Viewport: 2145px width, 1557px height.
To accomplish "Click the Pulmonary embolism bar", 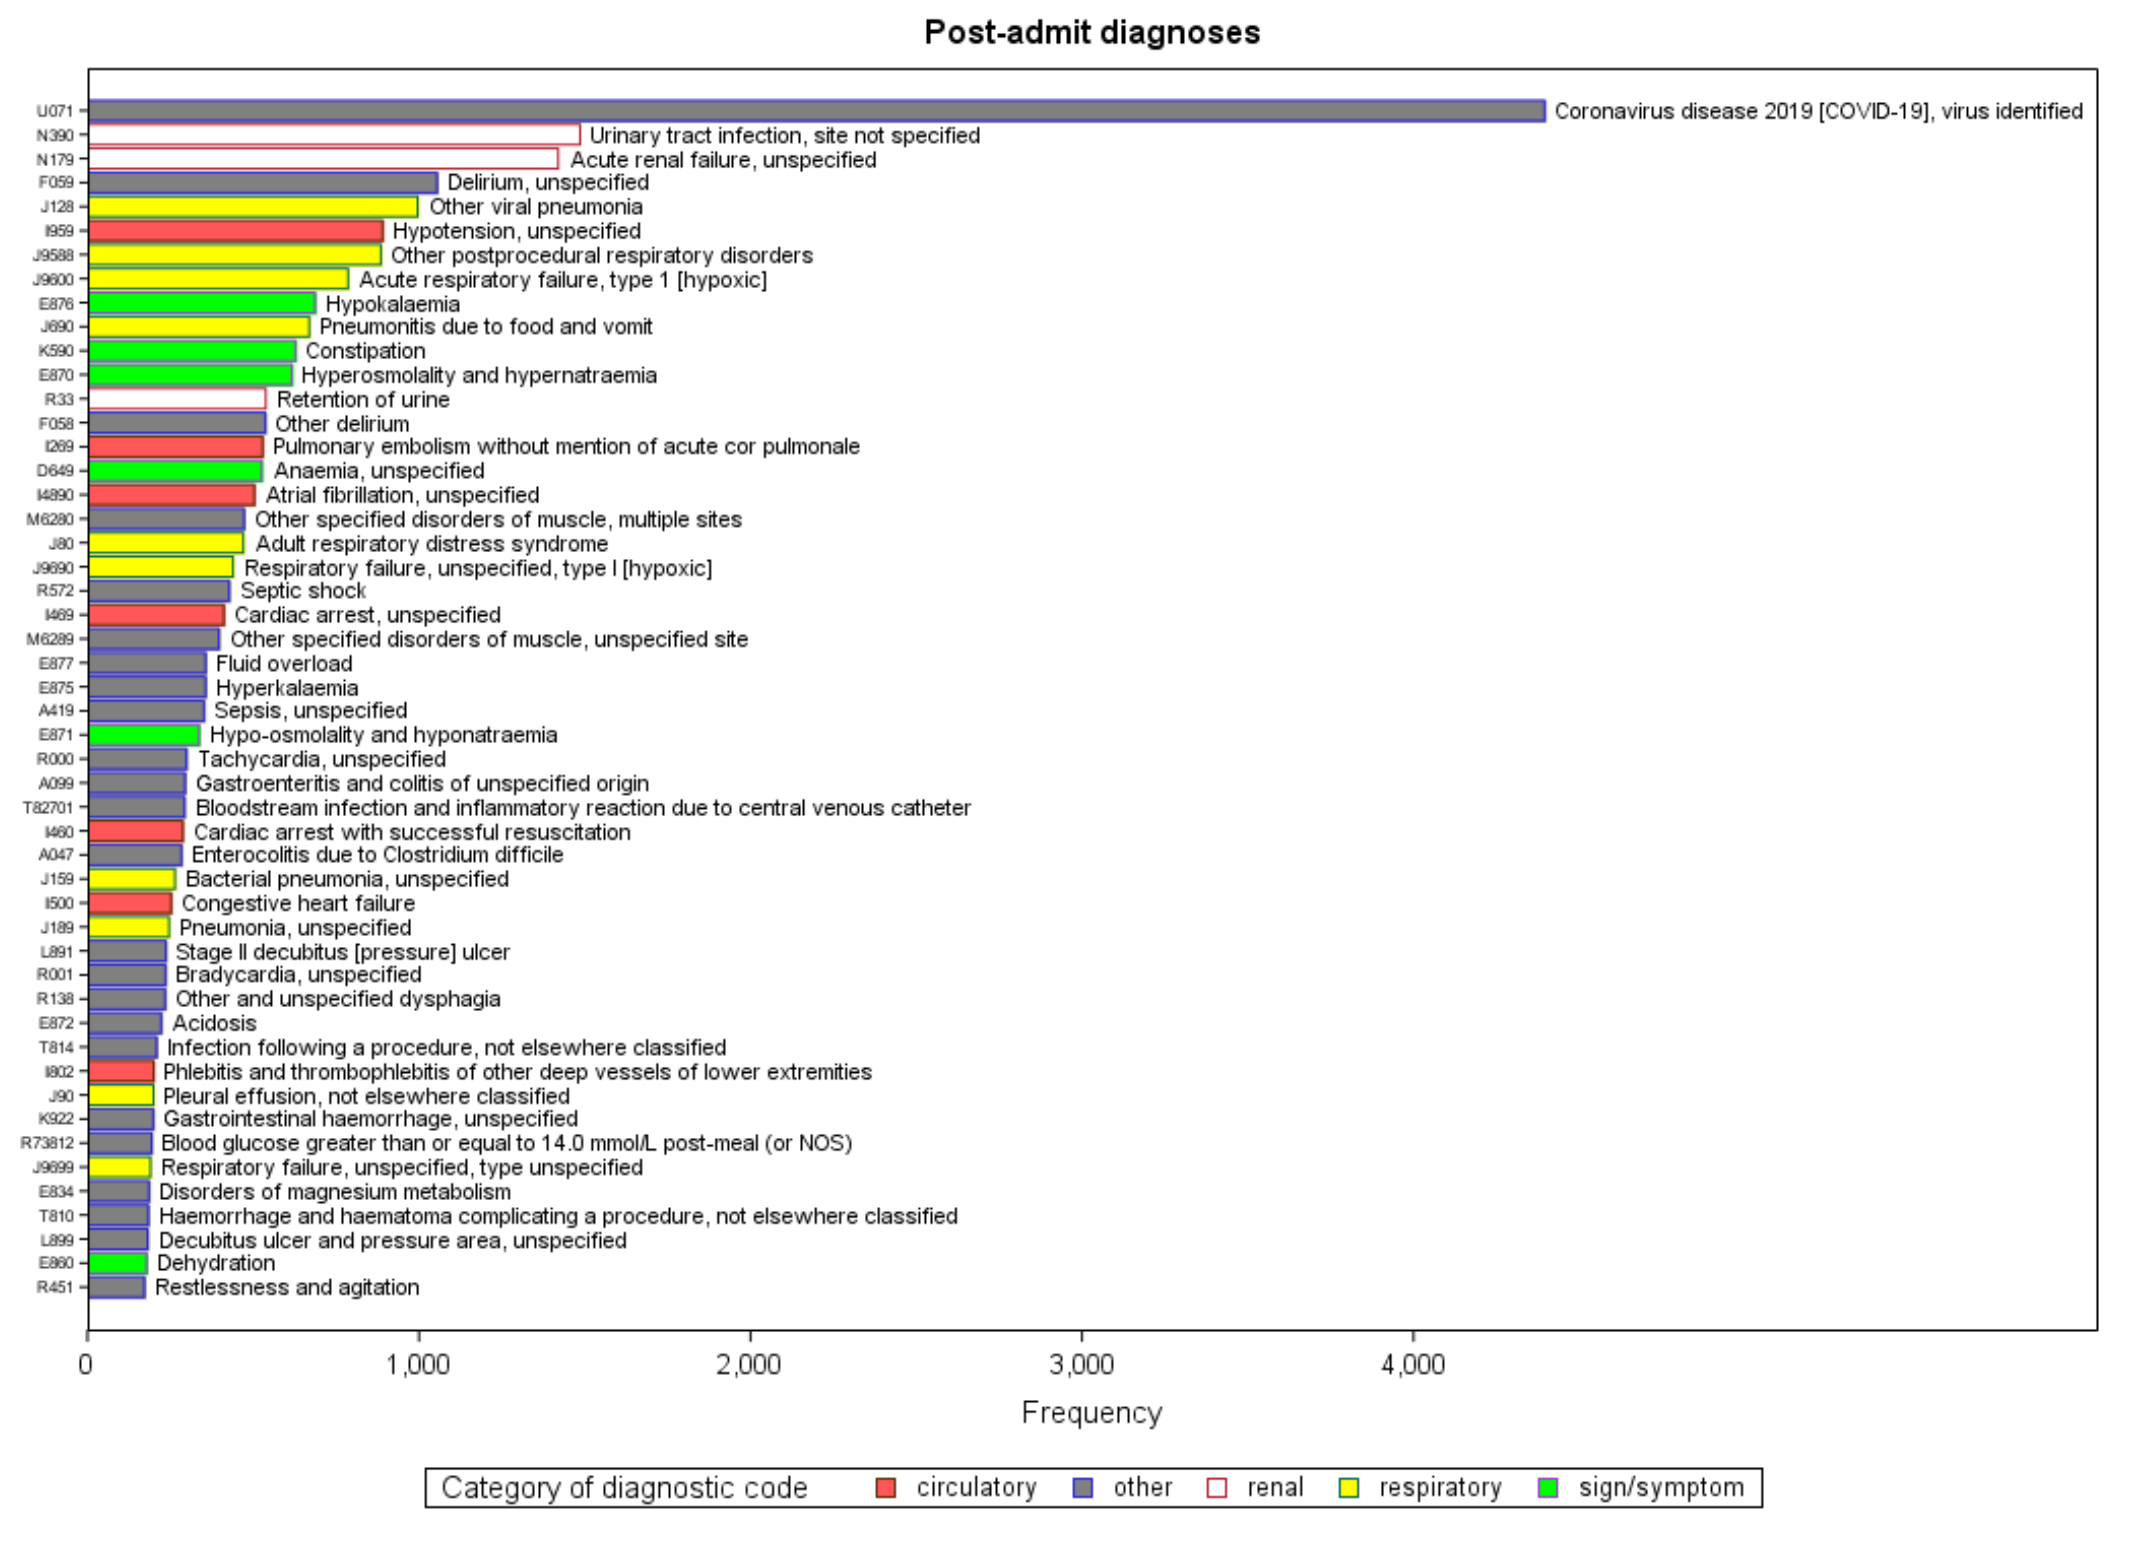I will click(176, 447).
